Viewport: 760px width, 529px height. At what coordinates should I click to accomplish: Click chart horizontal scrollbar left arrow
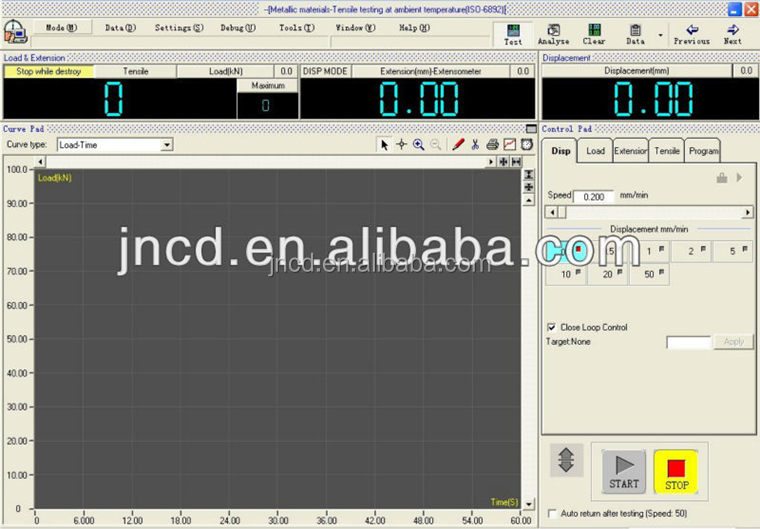click(x=41, y=162)
